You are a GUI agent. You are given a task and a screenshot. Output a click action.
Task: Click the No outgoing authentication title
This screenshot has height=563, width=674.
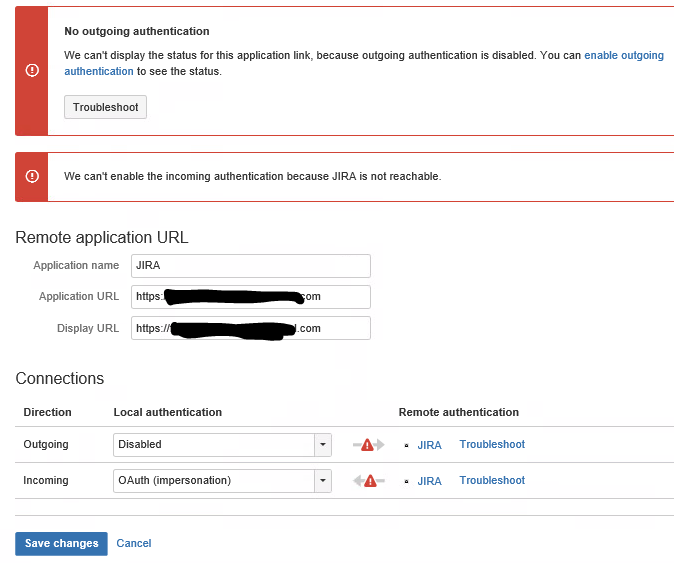pos(137,31)
